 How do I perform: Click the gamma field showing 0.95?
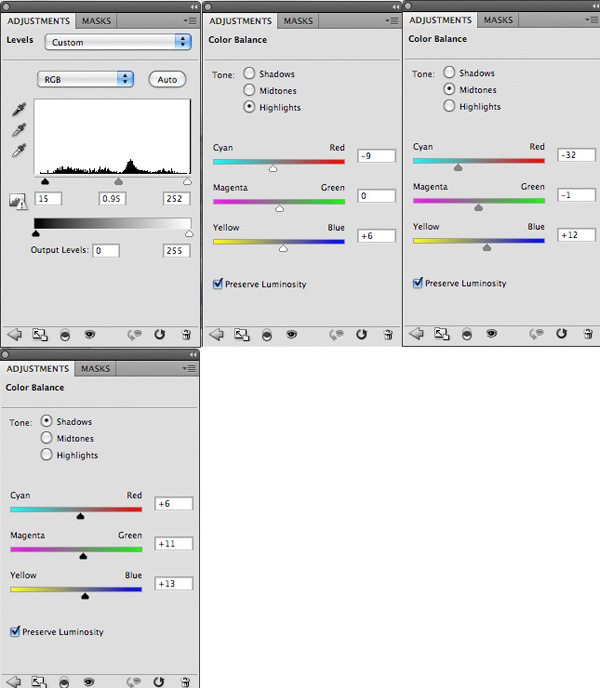112,199
